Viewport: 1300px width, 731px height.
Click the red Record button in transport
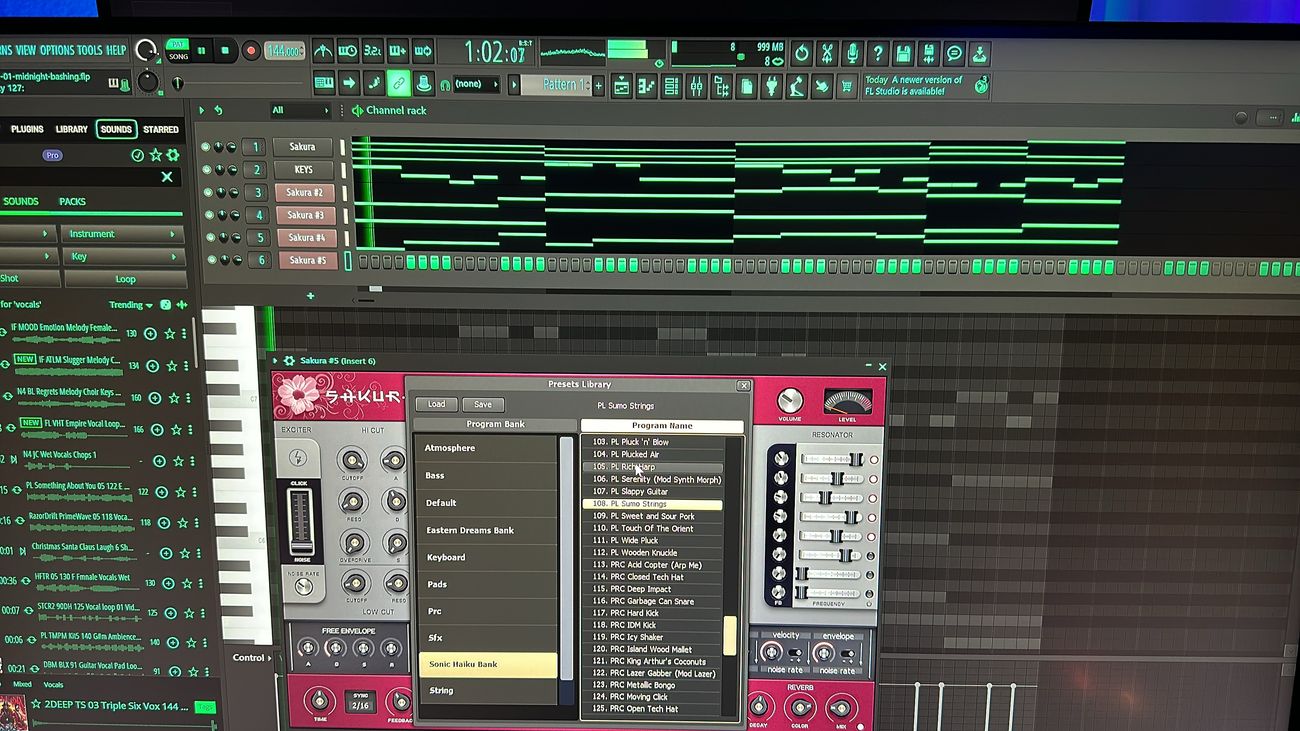click(251, 51)
